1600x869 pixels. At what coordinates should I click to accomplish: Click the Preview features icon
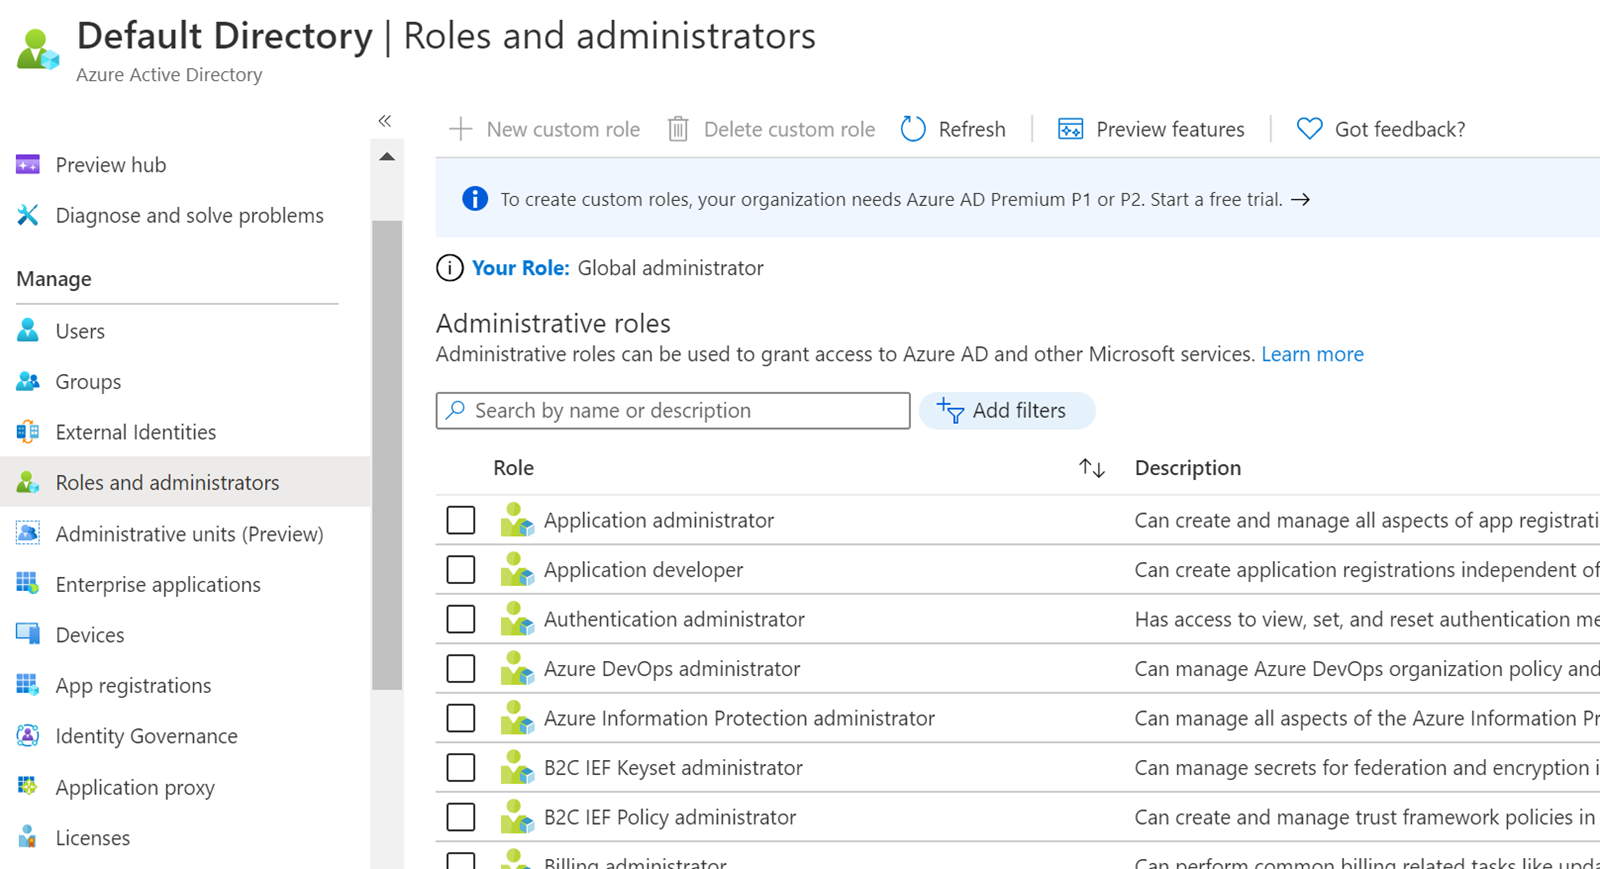pos(1070,129)
